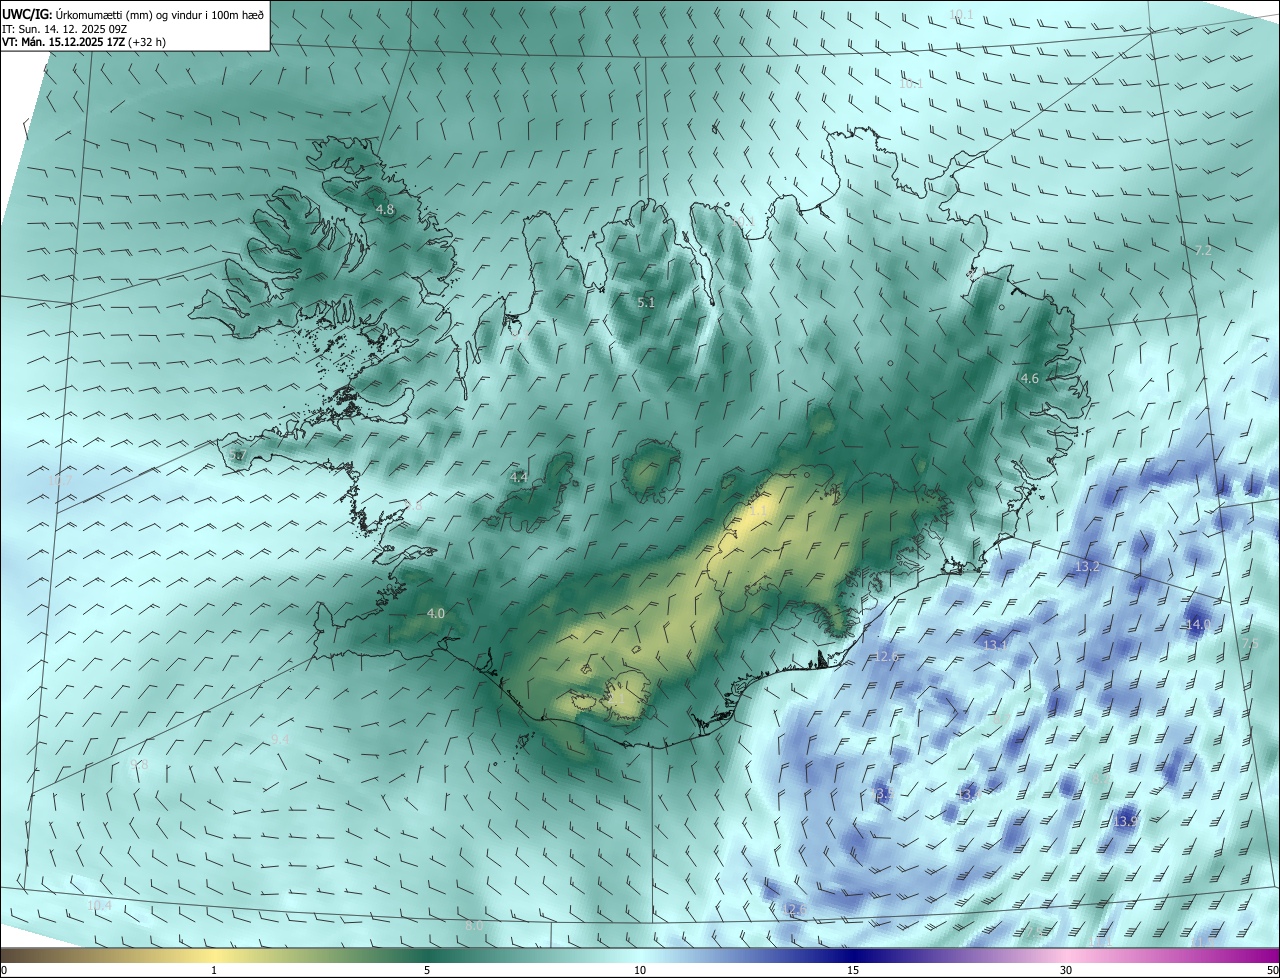The image size is (1280, 978).
Task: Click the map title 'UWC/IG: Úrkomumætti (mm)' line
Action: tap(133, 14)
